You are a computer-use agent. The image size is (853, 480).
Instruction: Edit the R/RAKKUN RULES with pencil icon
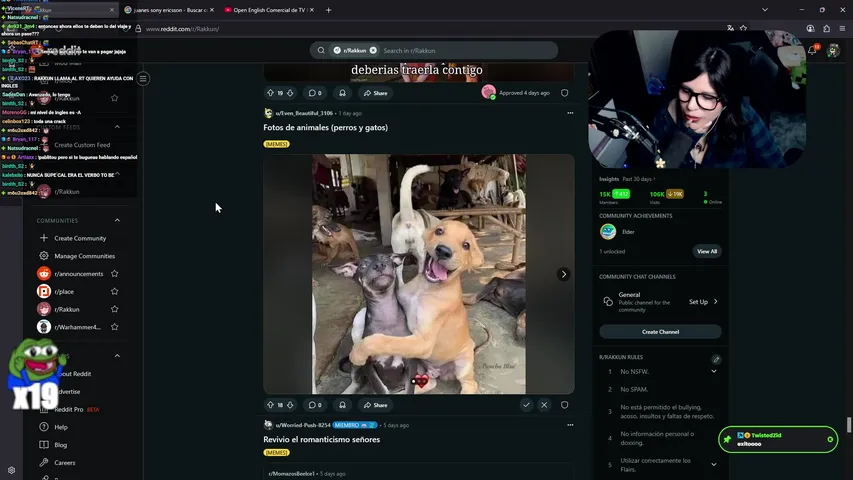[x=716, y=359]
